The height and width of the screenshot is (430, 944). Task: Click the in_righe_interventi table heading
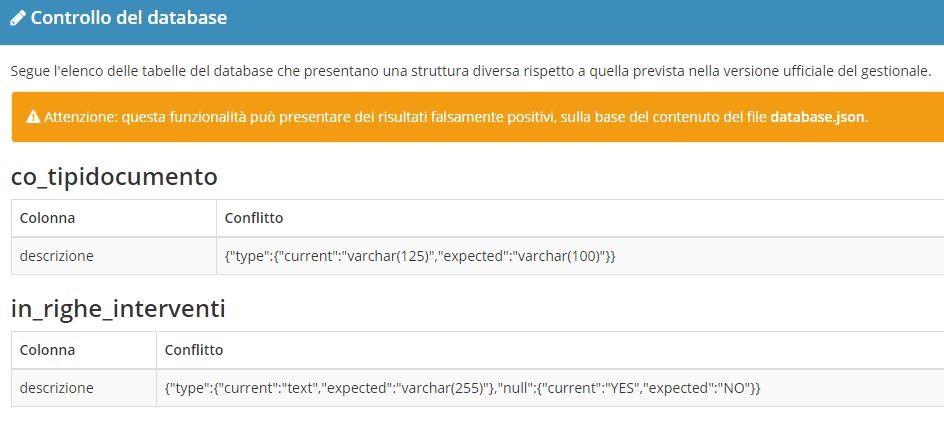pyautogui.click(x=118, y=309)
